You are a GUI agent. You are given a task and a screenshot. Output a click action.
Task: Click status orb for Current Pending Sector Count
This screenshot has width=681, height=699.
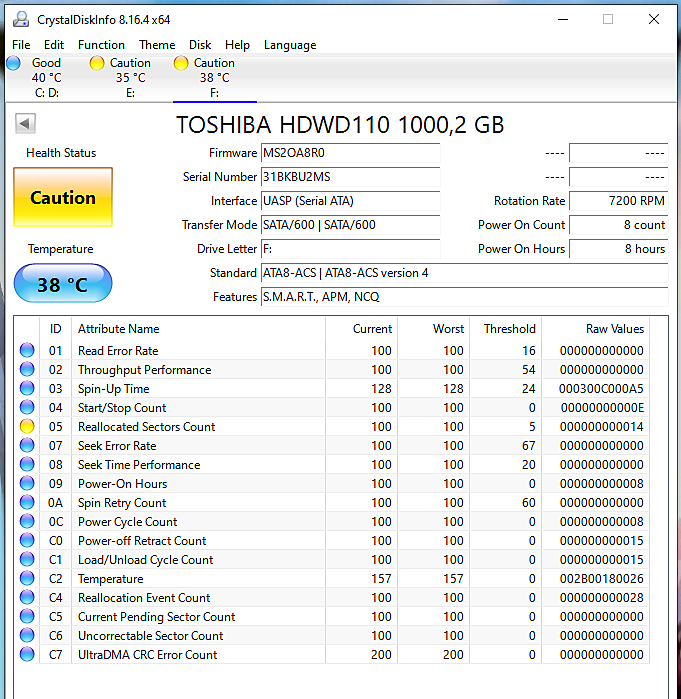(x=27, y=616)
